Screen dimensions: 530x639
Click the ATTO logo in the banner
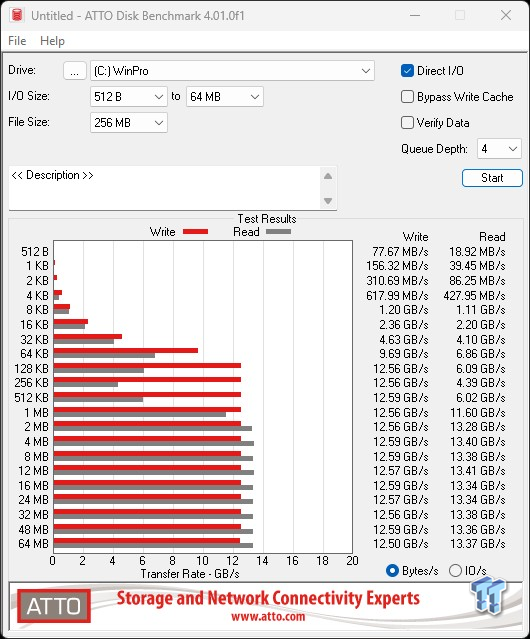point(54,606)
